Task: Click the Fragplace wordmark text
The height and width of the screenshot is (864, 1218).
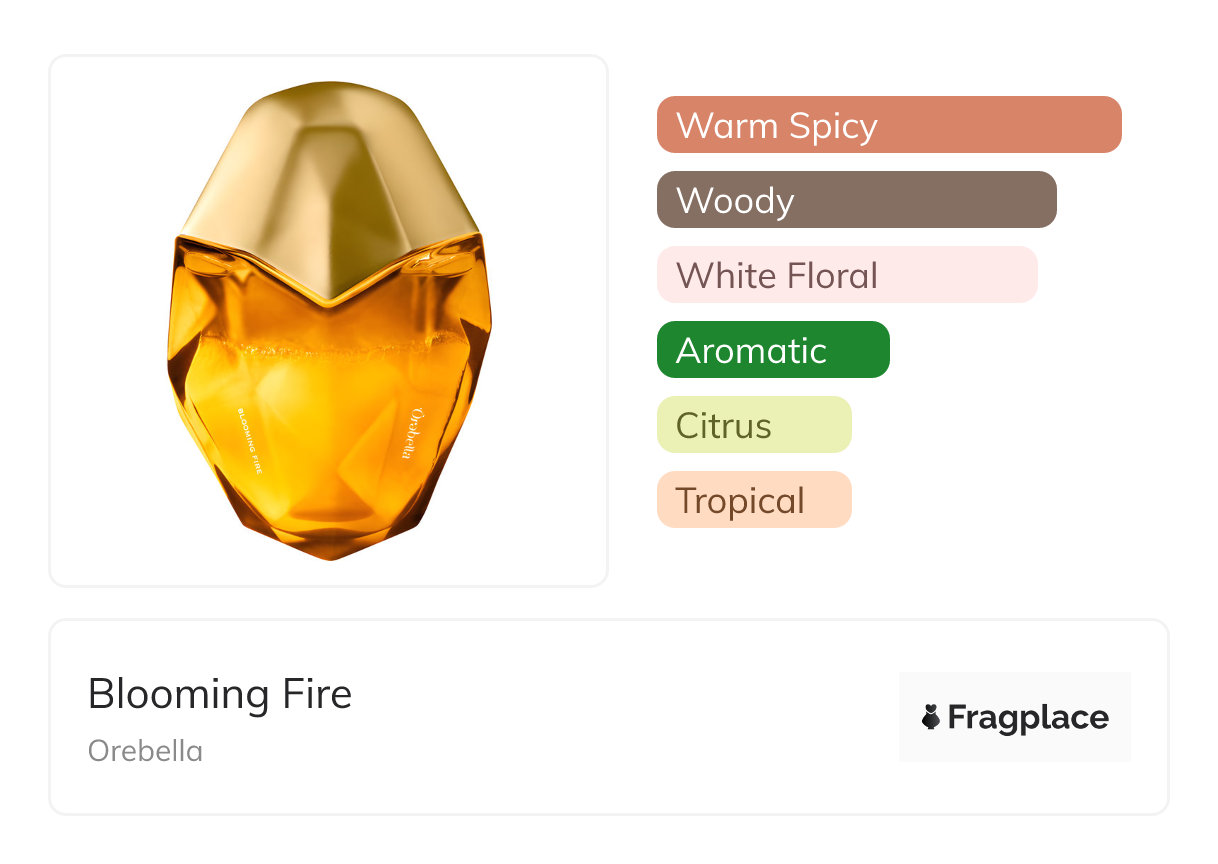Action: click(1028, 718)
